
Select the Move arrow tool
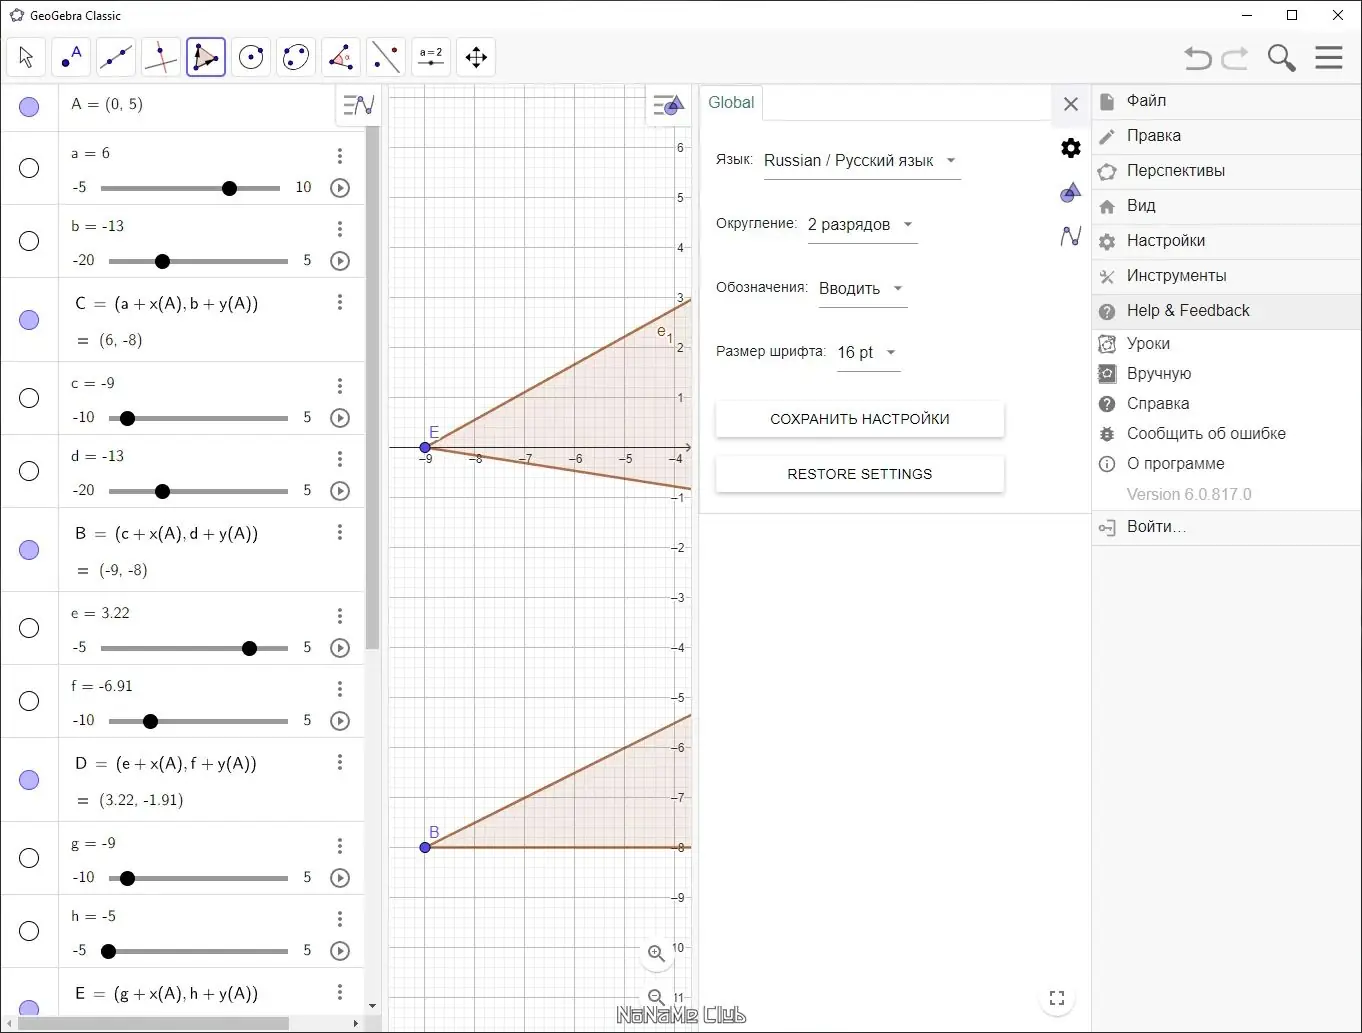26,57
